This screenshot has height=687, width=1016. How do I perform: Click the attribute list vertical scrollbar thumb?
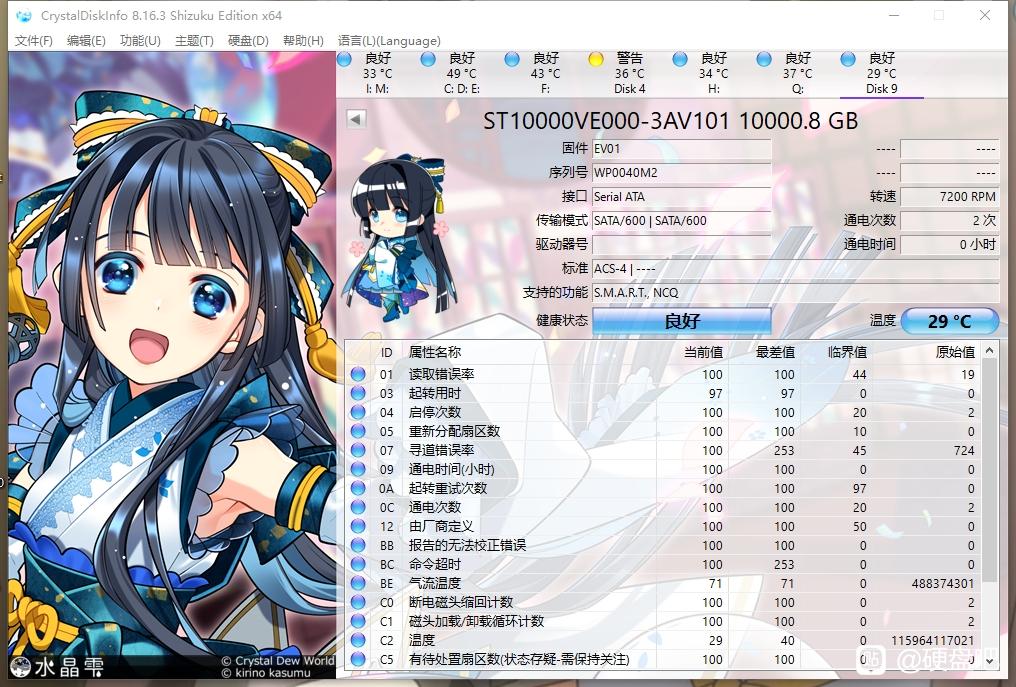coord(989,471)
